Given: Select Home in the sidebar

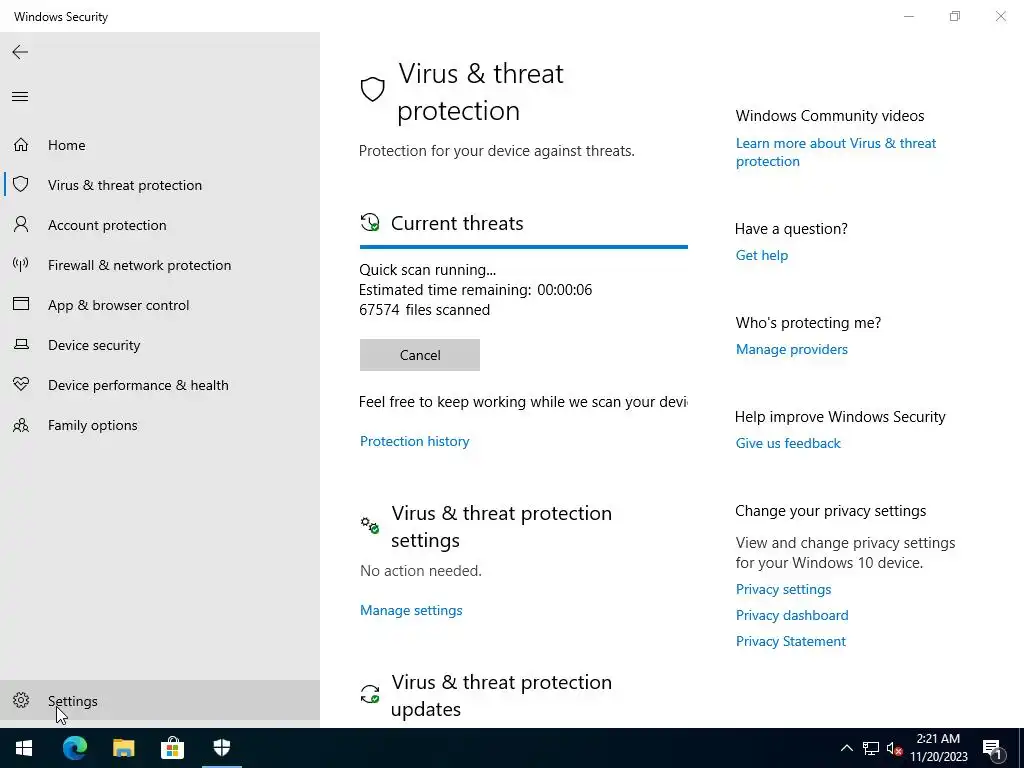Looking at the screenshot, I should tap(160, 145).
